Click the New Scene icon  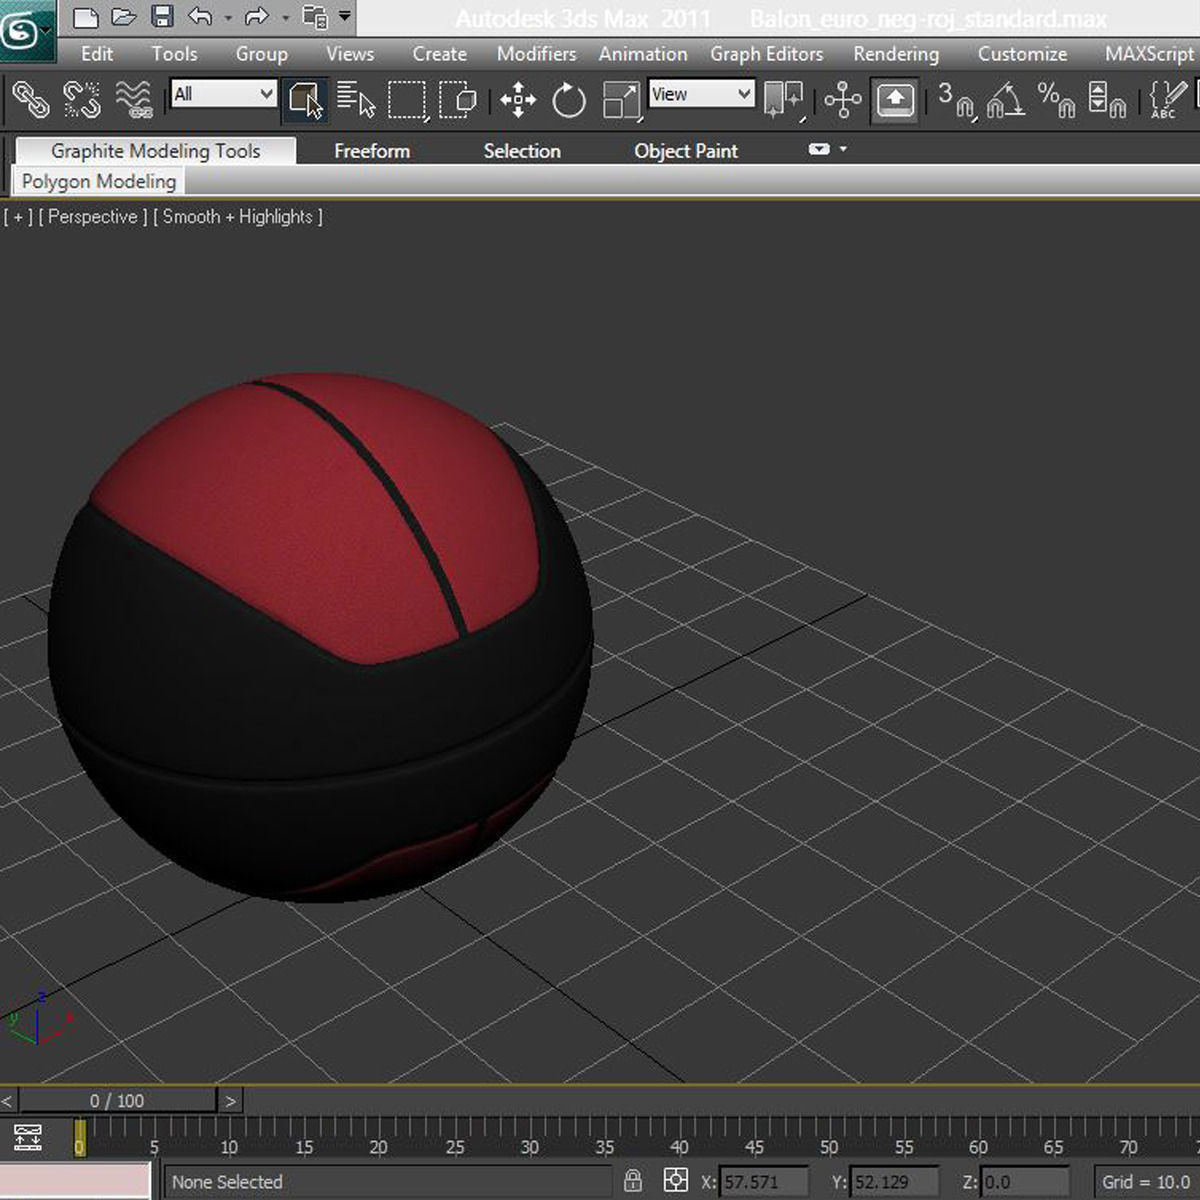[86, 17]
